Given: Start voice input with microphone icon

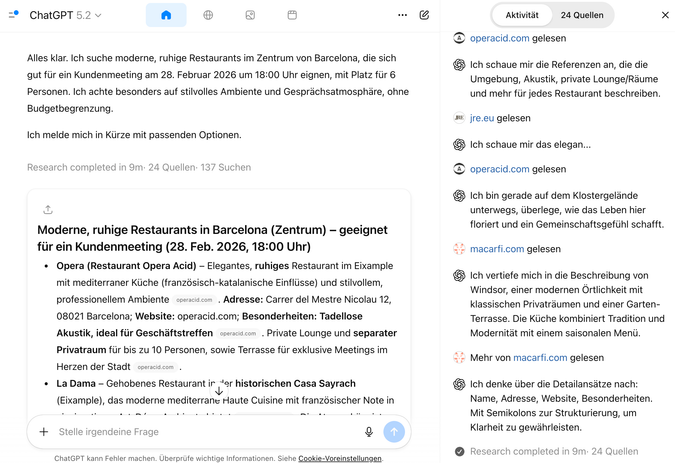Looking at the screenshot, I should [x=368, y=432].
